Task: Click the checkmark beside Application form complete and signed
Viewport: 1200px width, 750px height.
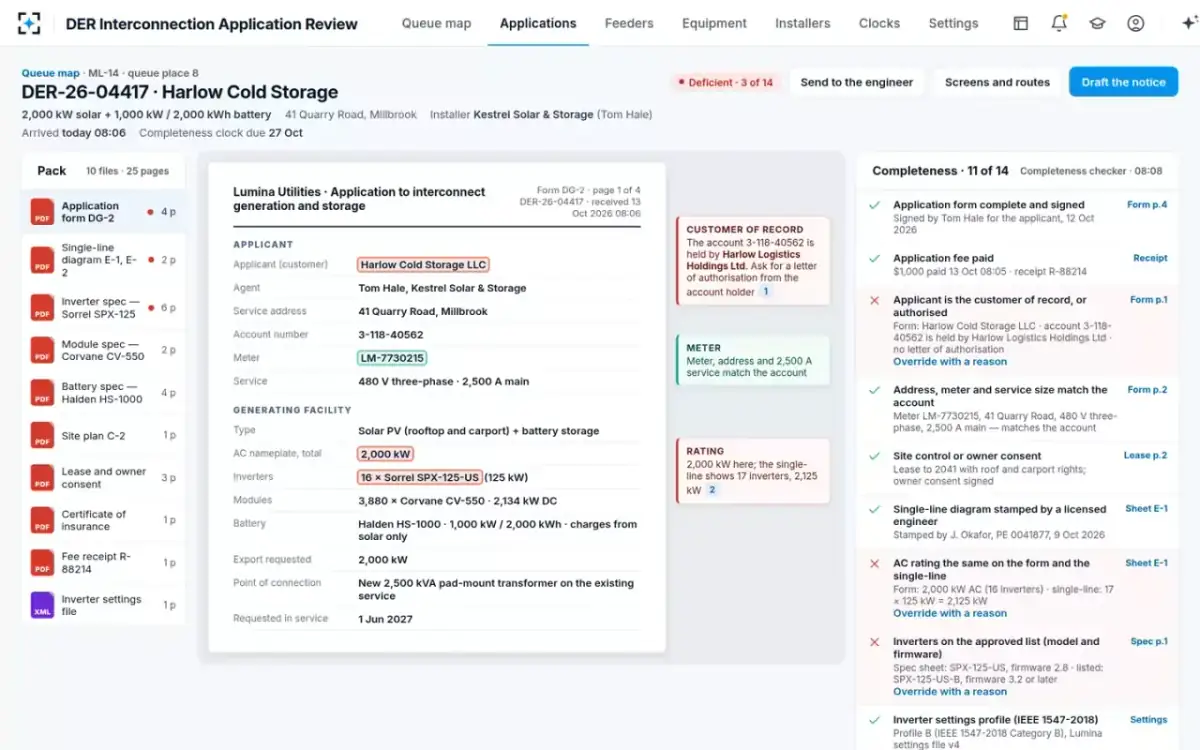Action: [x=875, y=205]
